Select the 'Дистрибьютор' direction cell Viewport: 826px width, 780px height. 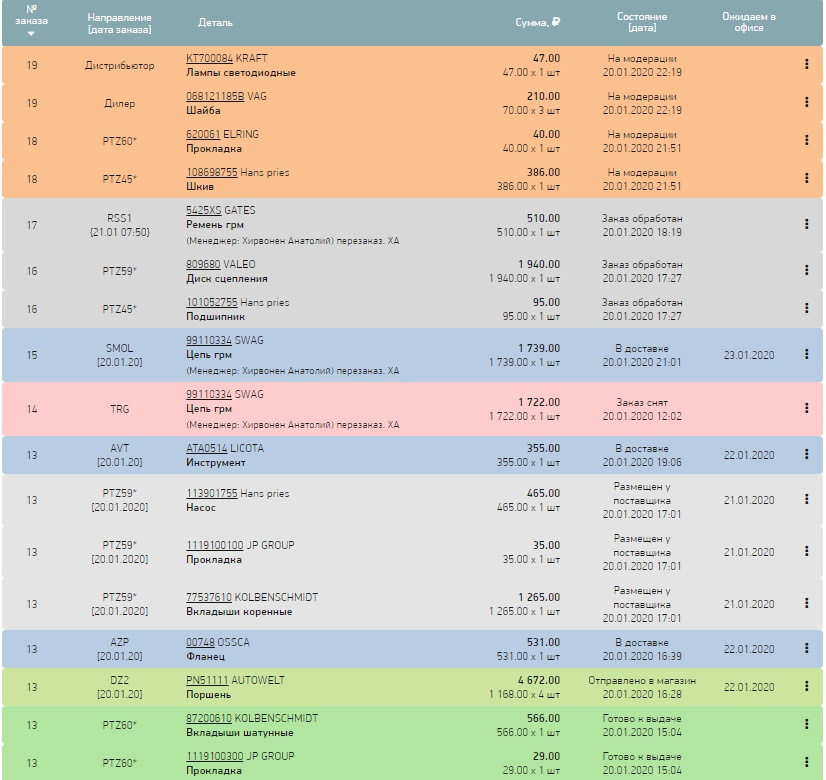pos(120,66)
